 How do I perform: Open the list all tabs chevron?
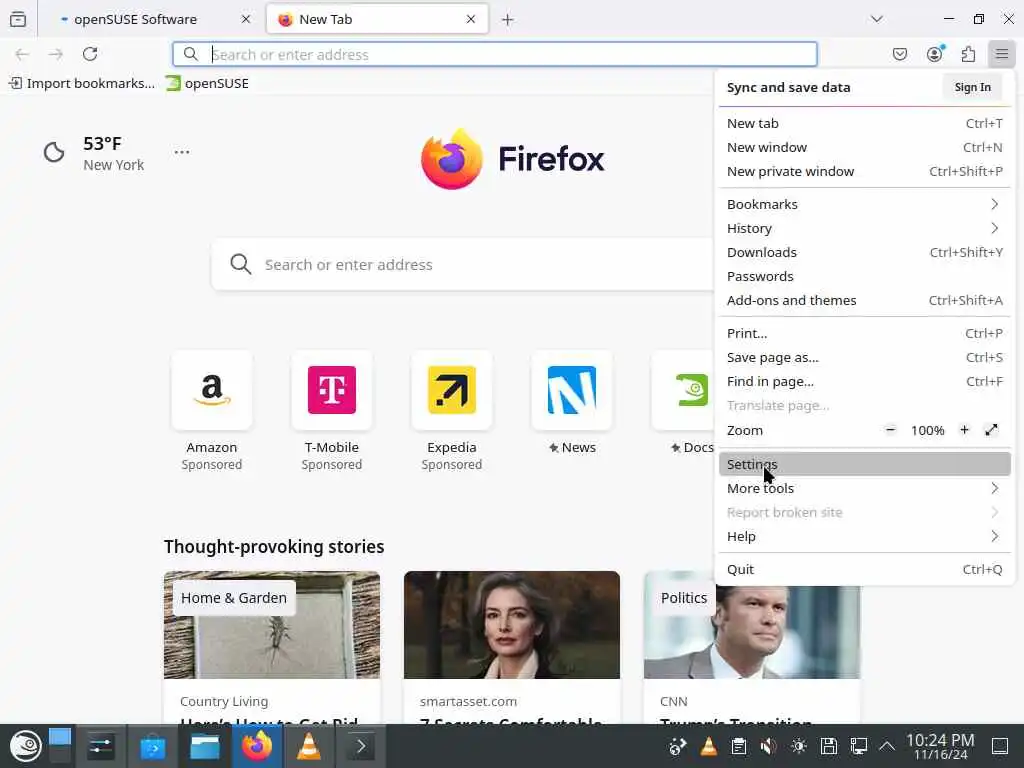(876, 20)
